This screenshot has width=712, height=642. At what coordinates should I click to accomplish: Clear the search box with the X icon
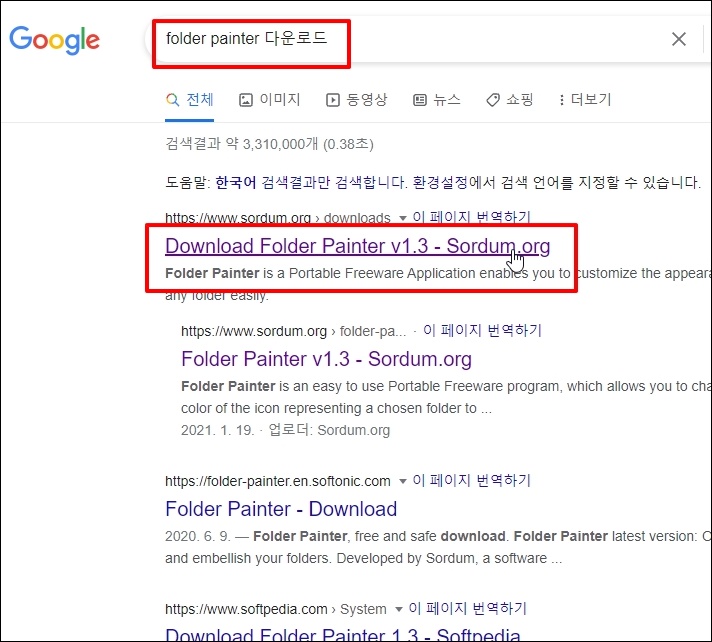coord(678,39)
